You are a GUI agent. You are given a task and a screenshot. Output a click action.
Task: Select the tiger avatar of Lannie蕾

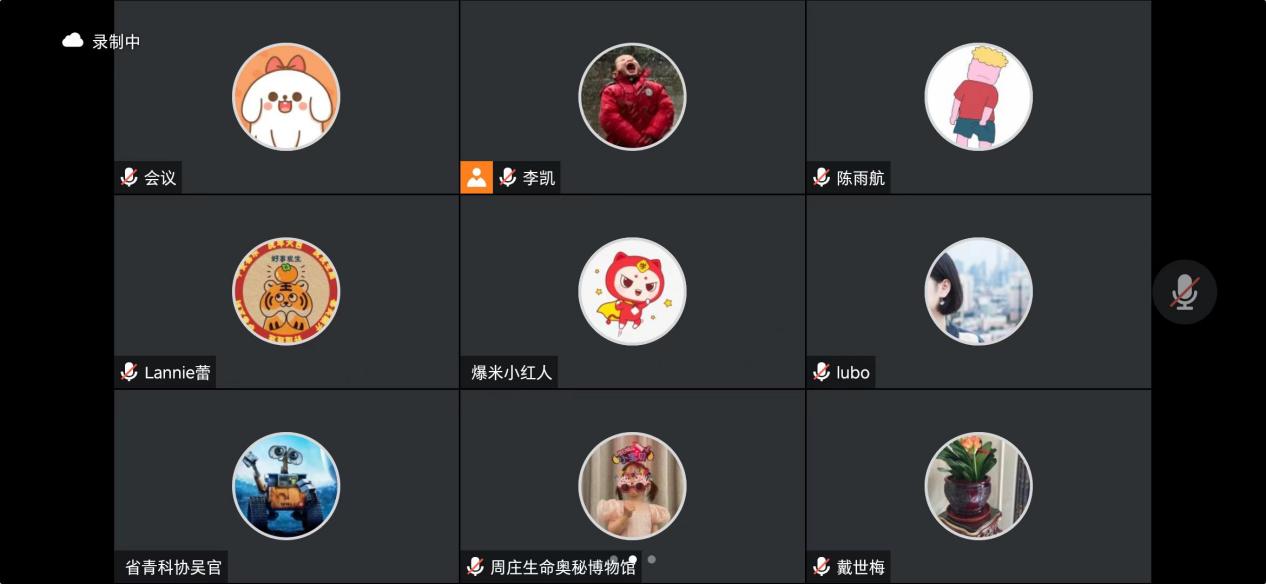tap(286, 291)
